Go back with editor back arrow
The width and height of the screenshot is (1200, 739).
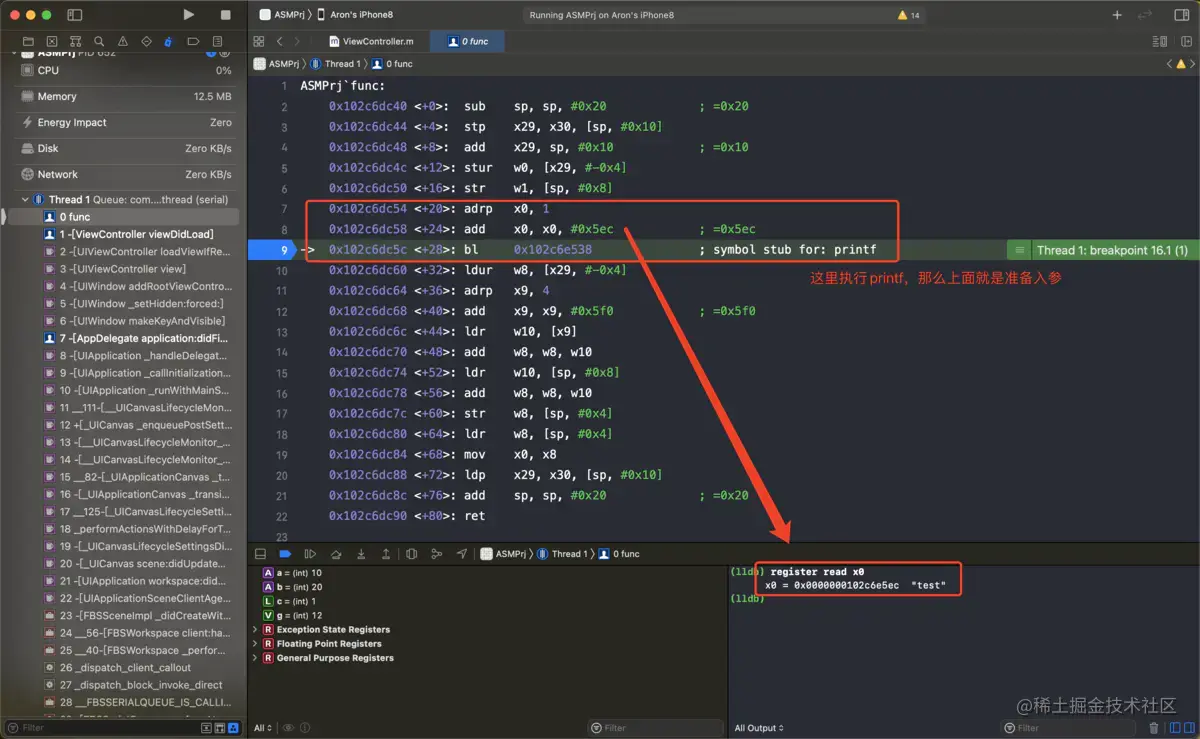point(281,41)
